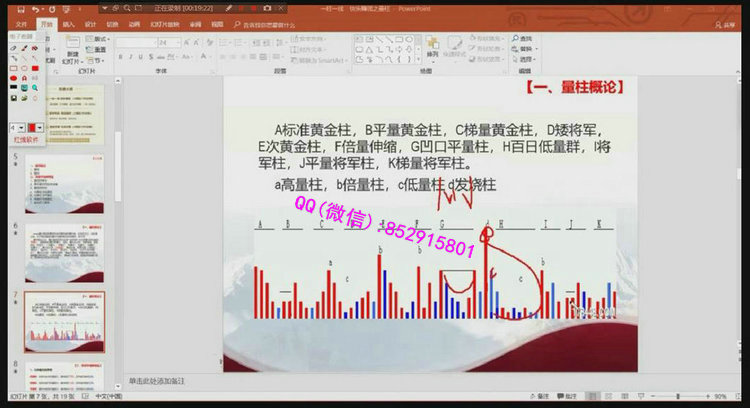Open the red pen color swatch picker
The width and height of the screenshot is (750, 408).
point(38,128)
